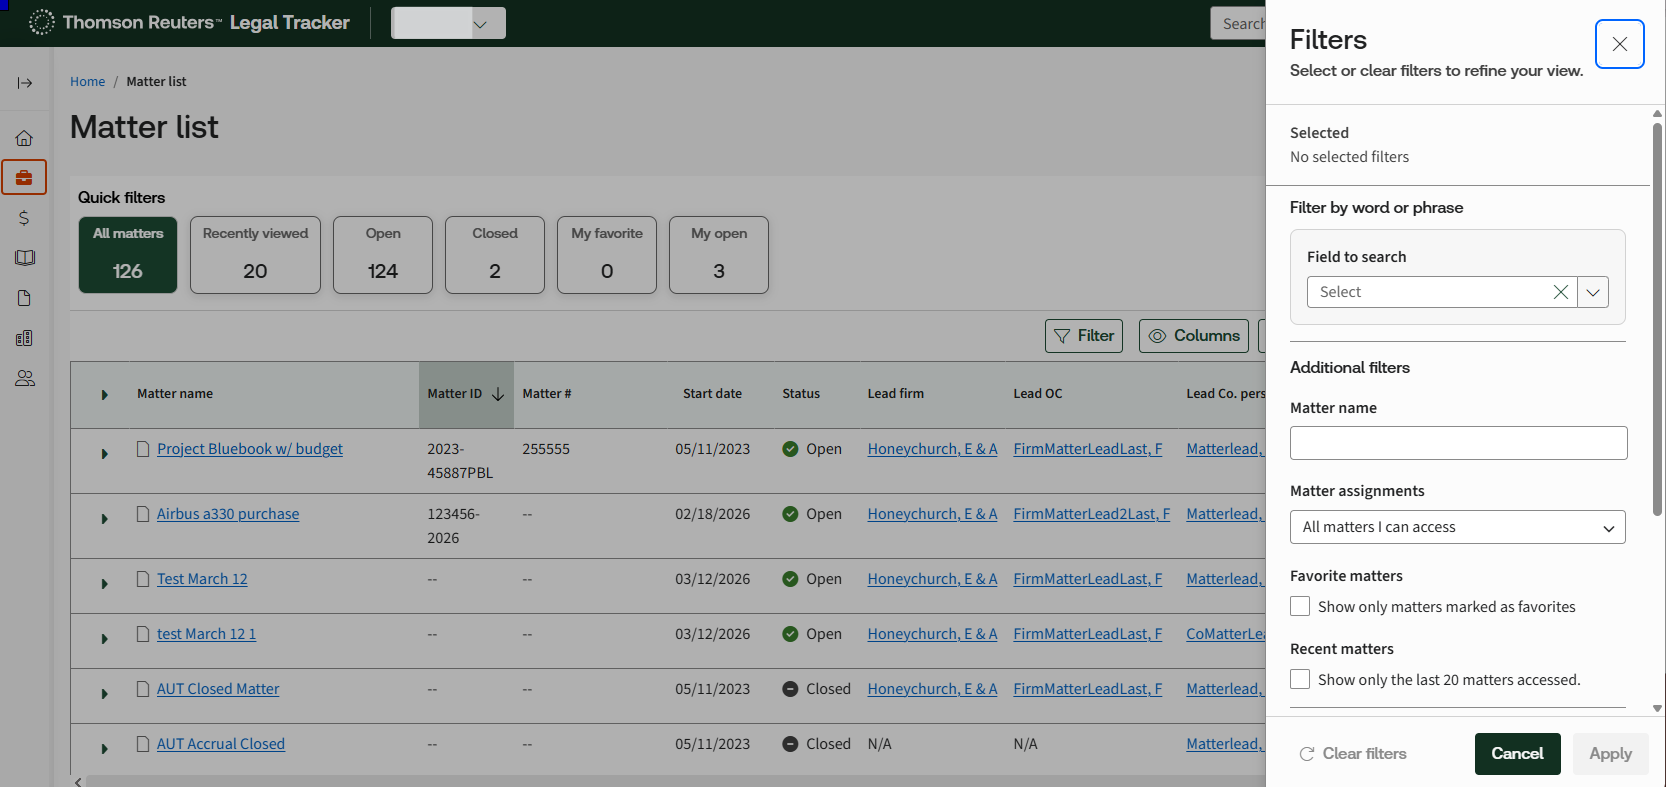Screen dimensions: 1666x787
Task: Open Airbus a330 purchase matter link
Action: coord(228,514)
